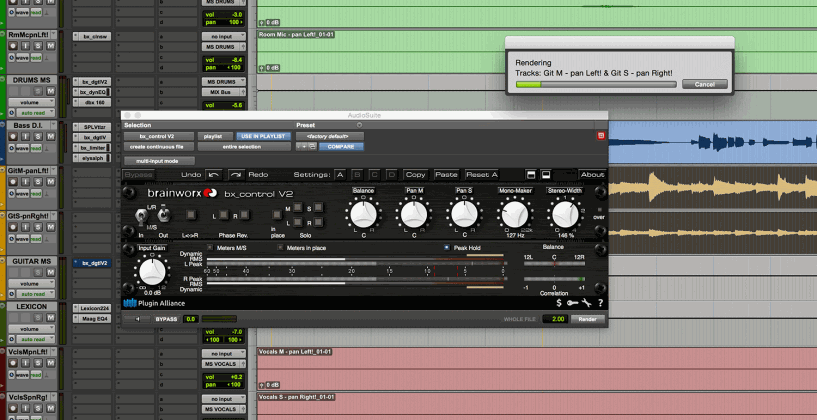The height and width of the screenshot is (420, 817).
Task: Flip the In L/R-M/S toggle switch
Action: coord(141,215)
